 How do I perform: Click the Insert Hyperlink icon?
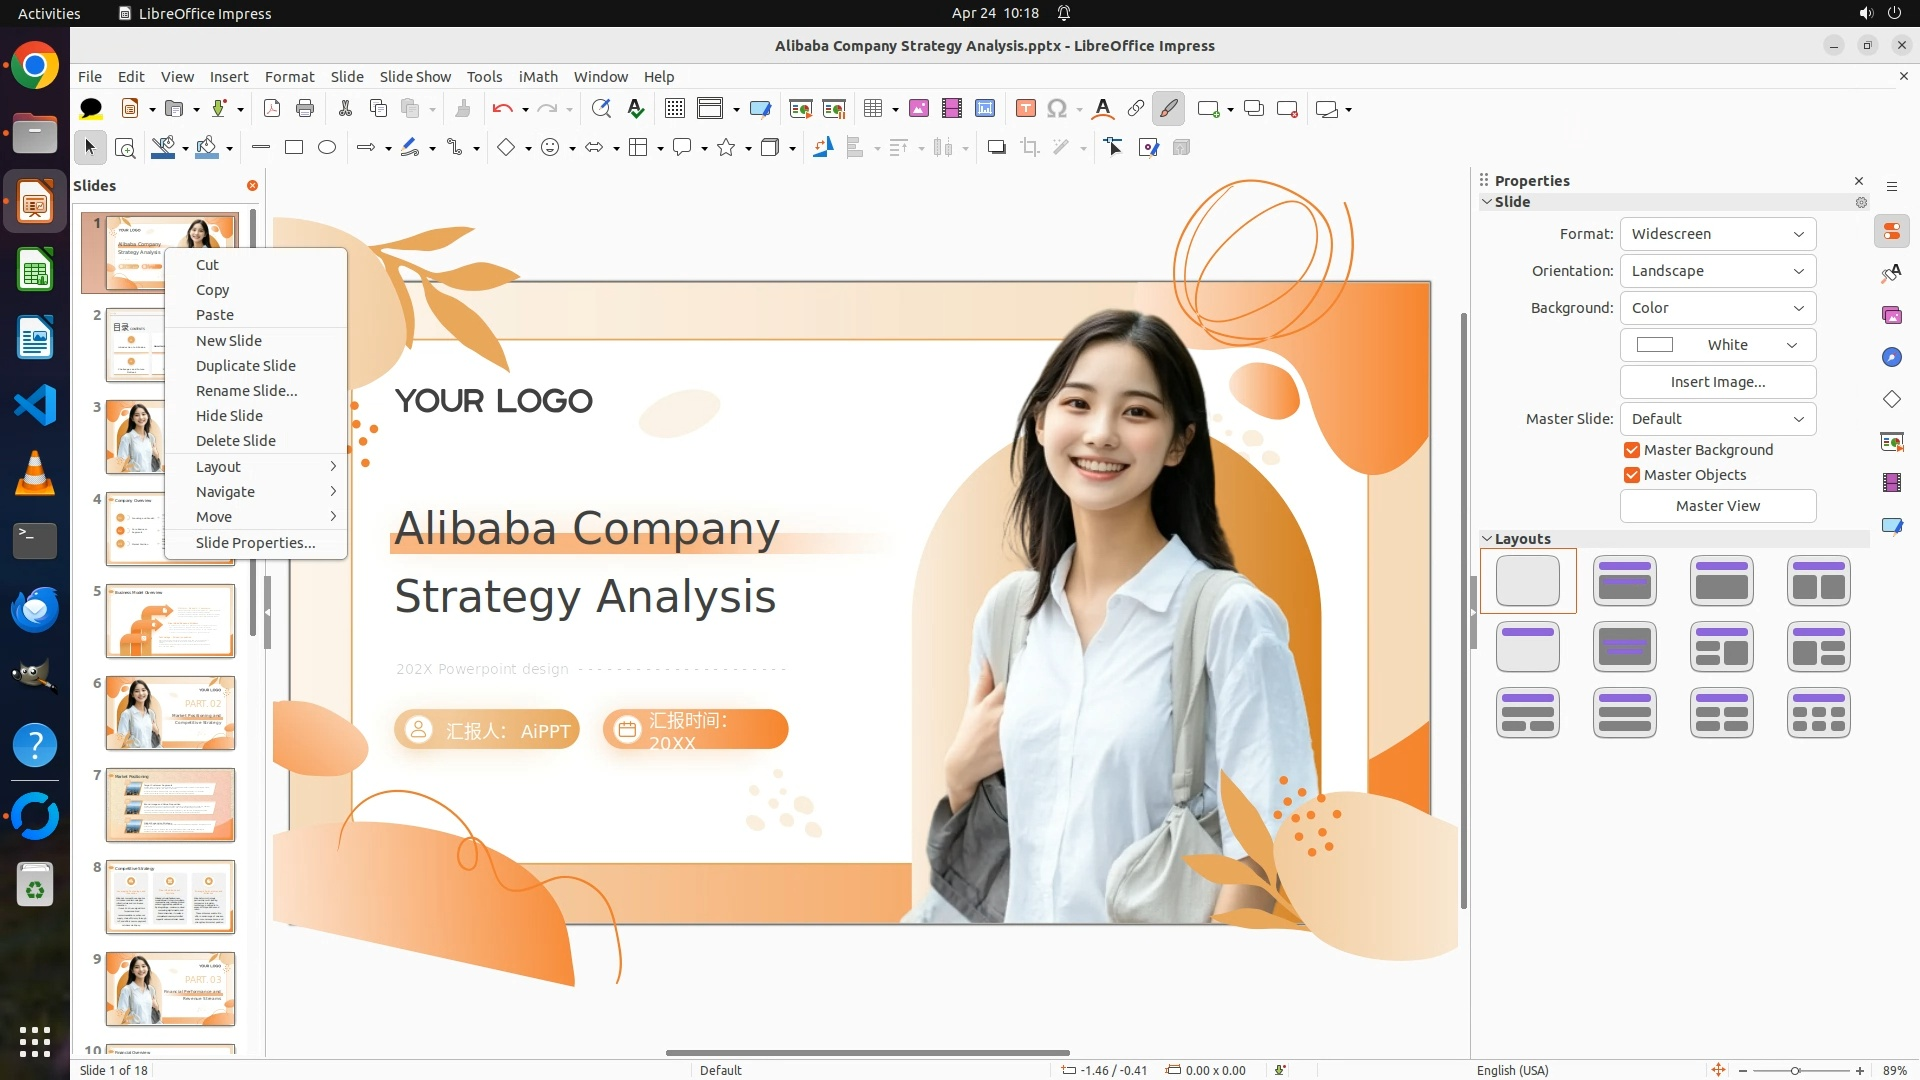(1135, 109)
